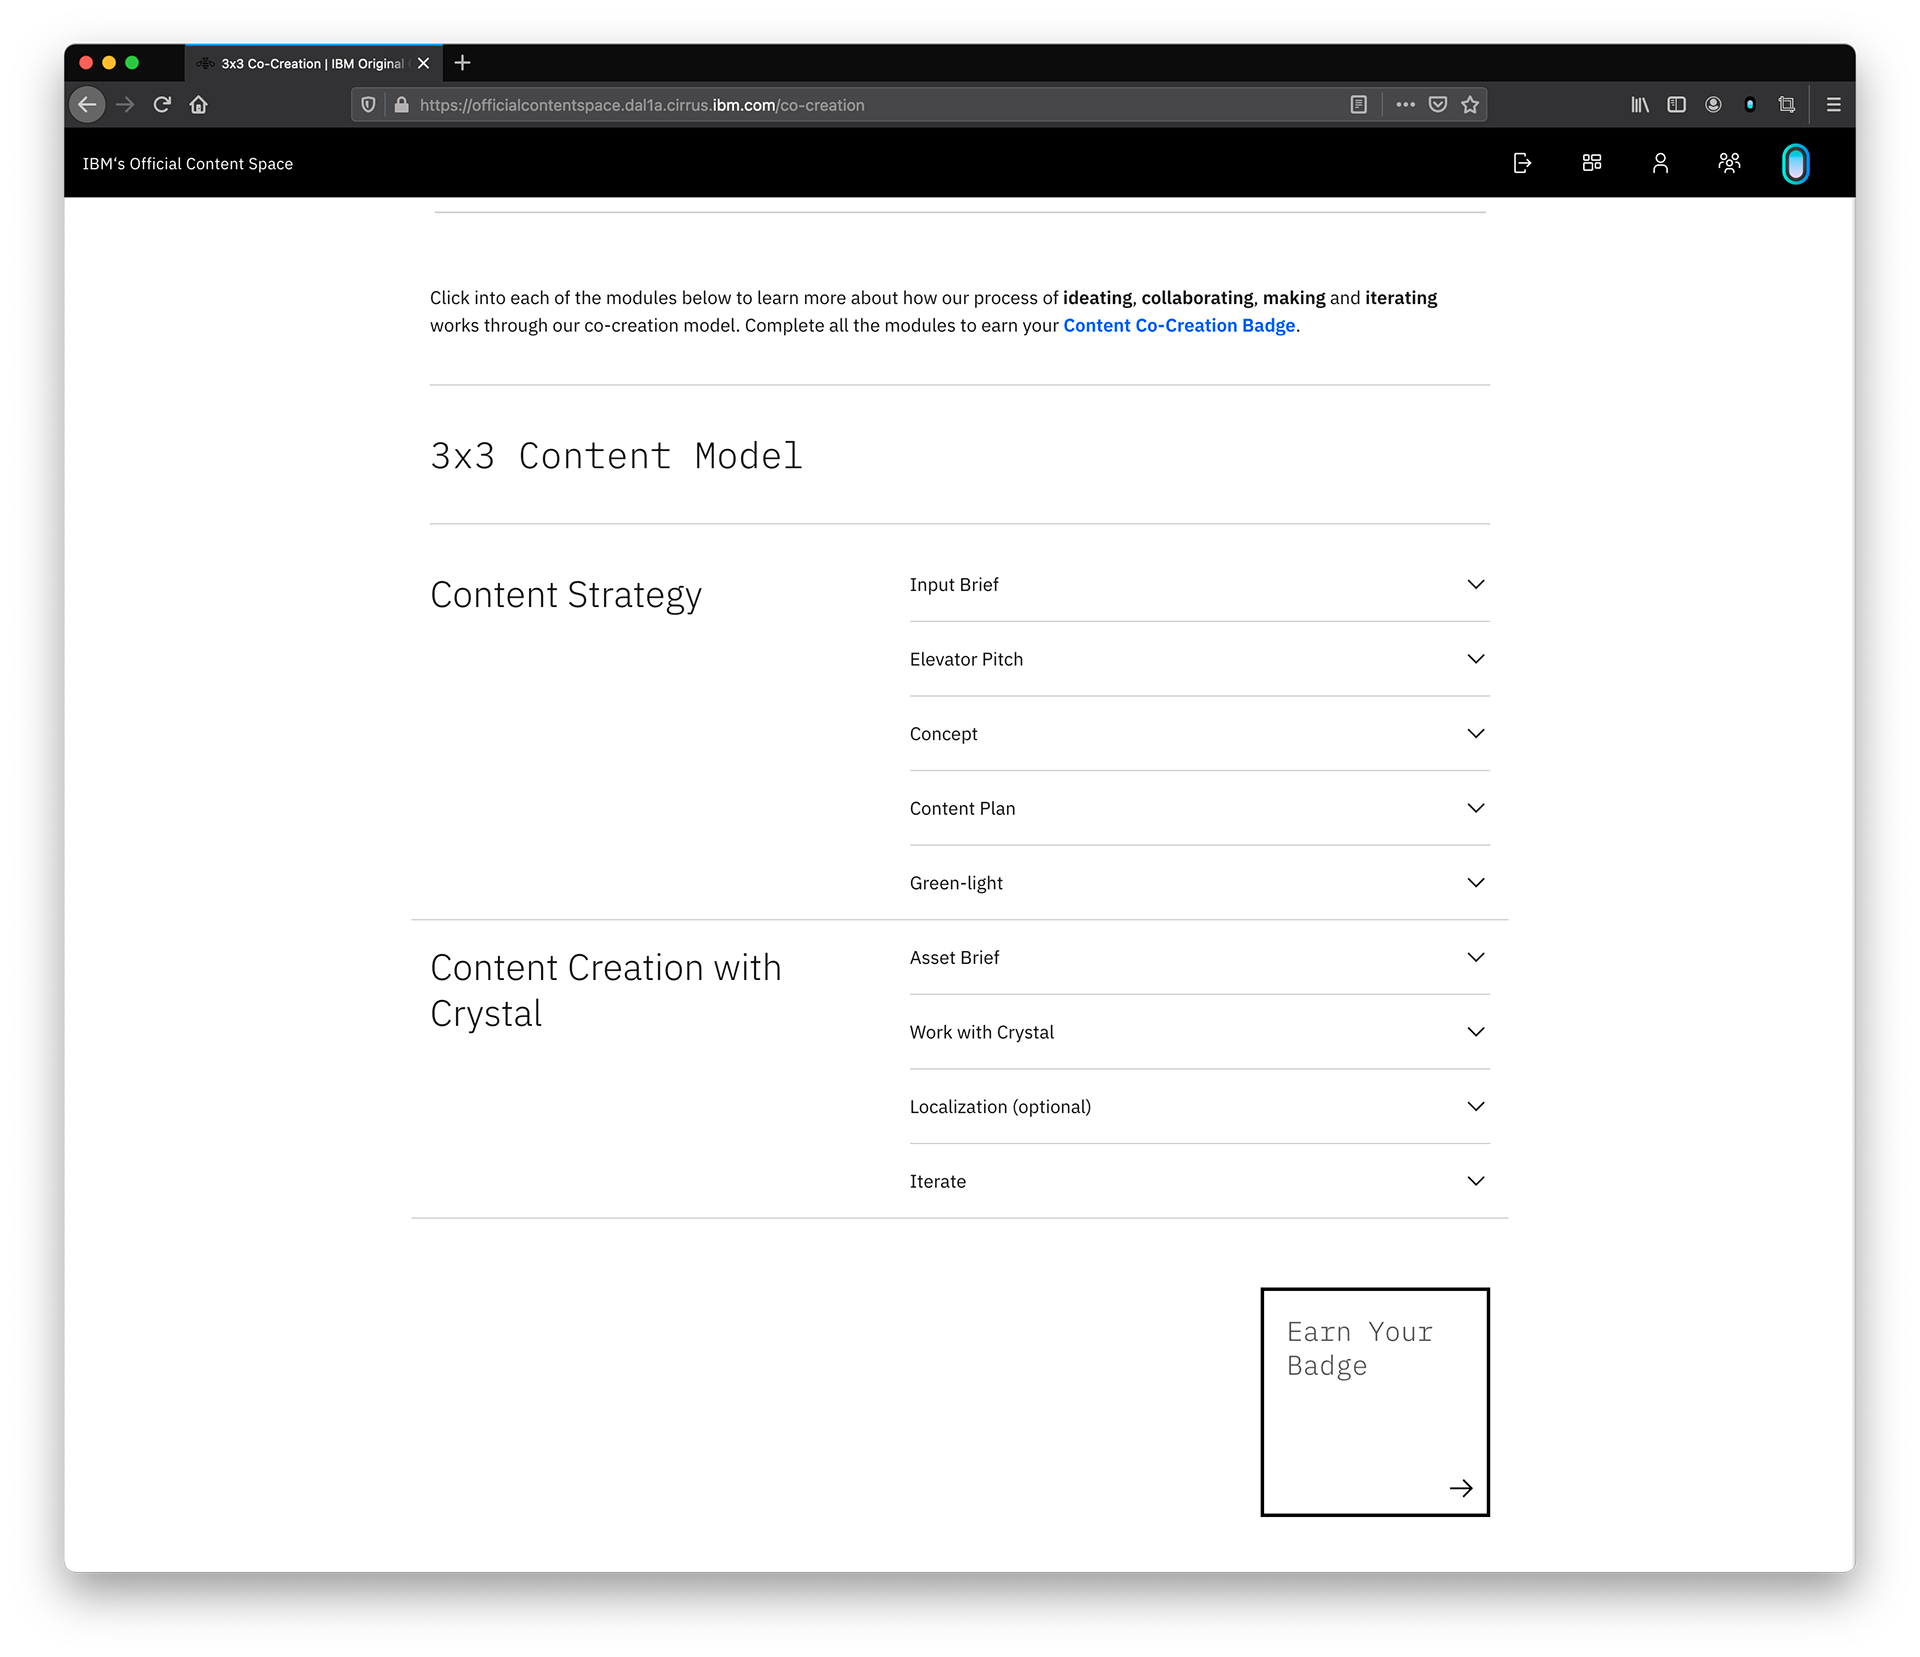Reload the current page

162,105
